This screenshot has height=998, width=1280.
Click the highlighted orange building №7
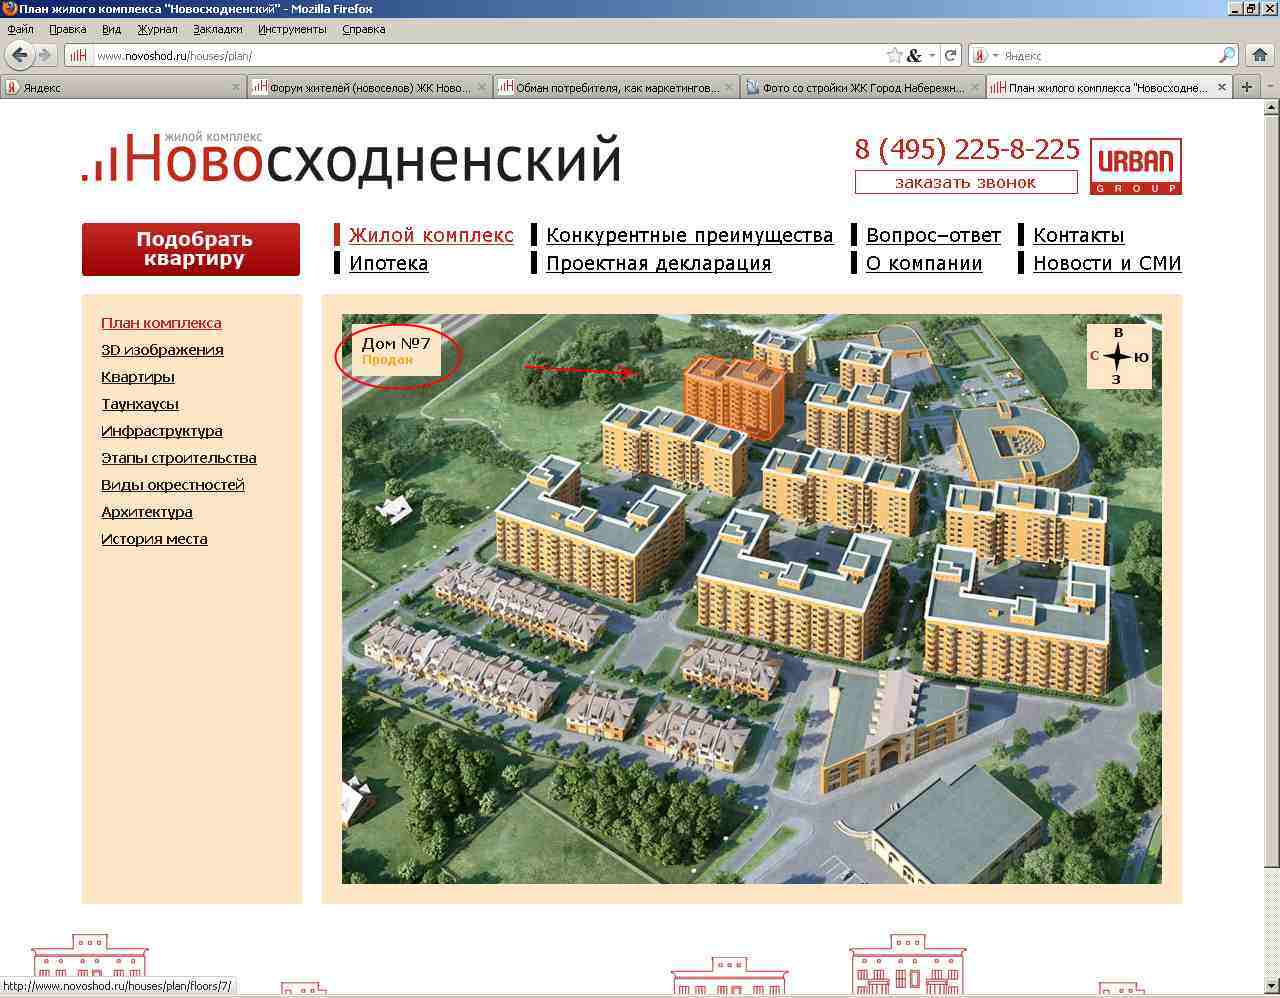[x=733, y=397]
